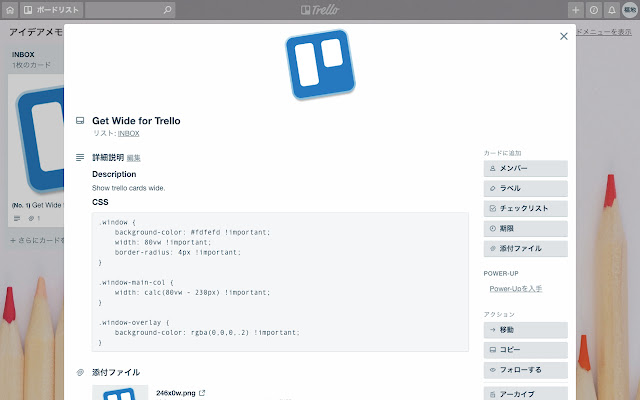Open the user avatar menu
This screenshot has height=400, width=640.
coord(630,10)
